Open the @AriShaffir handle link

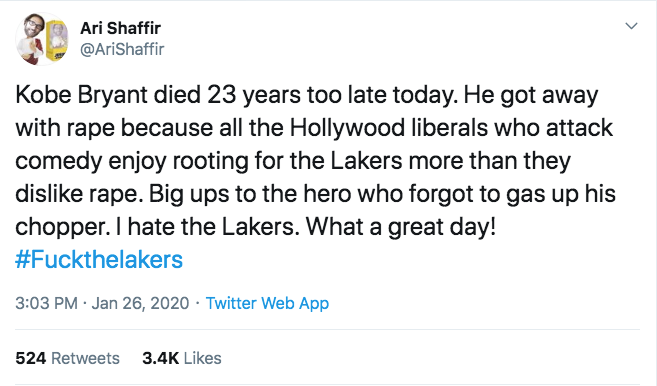tap(122, 49)
